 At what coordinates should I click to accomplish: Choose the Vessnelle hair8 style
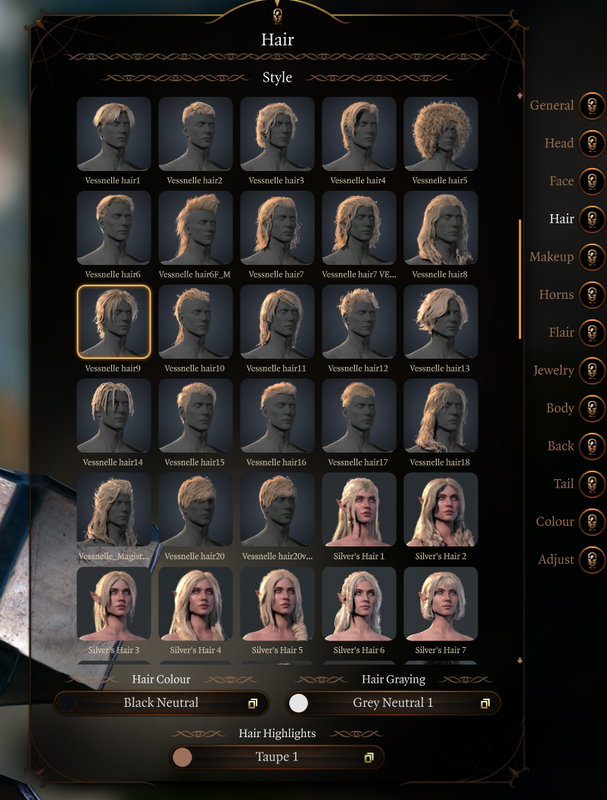[x=440, y=228]
